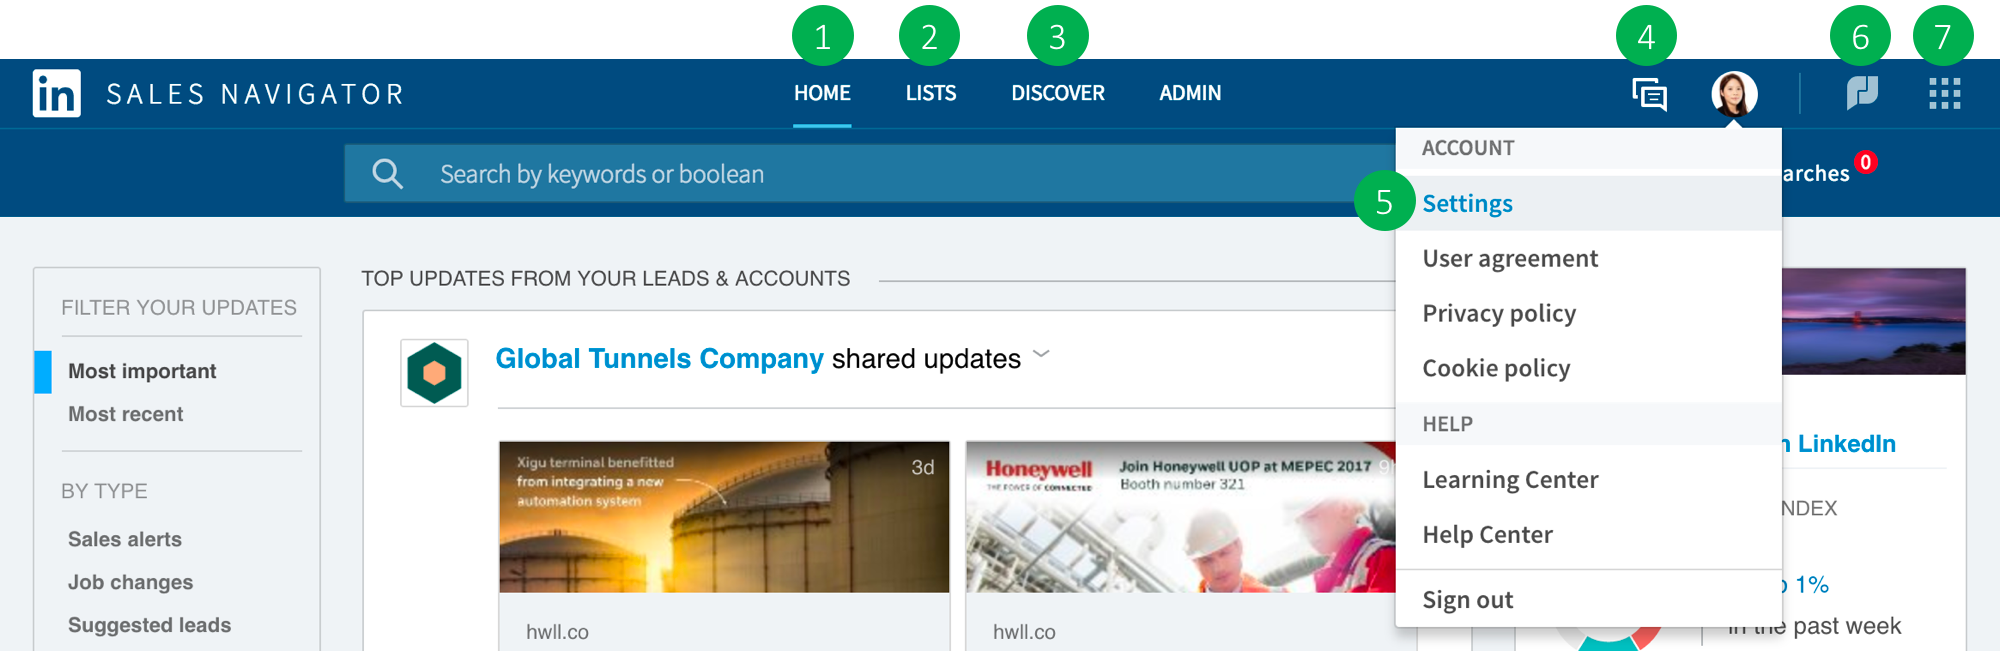Click the purple landscape banner image
Viewport: 2000px width, 651px height.
(1874, 321)
